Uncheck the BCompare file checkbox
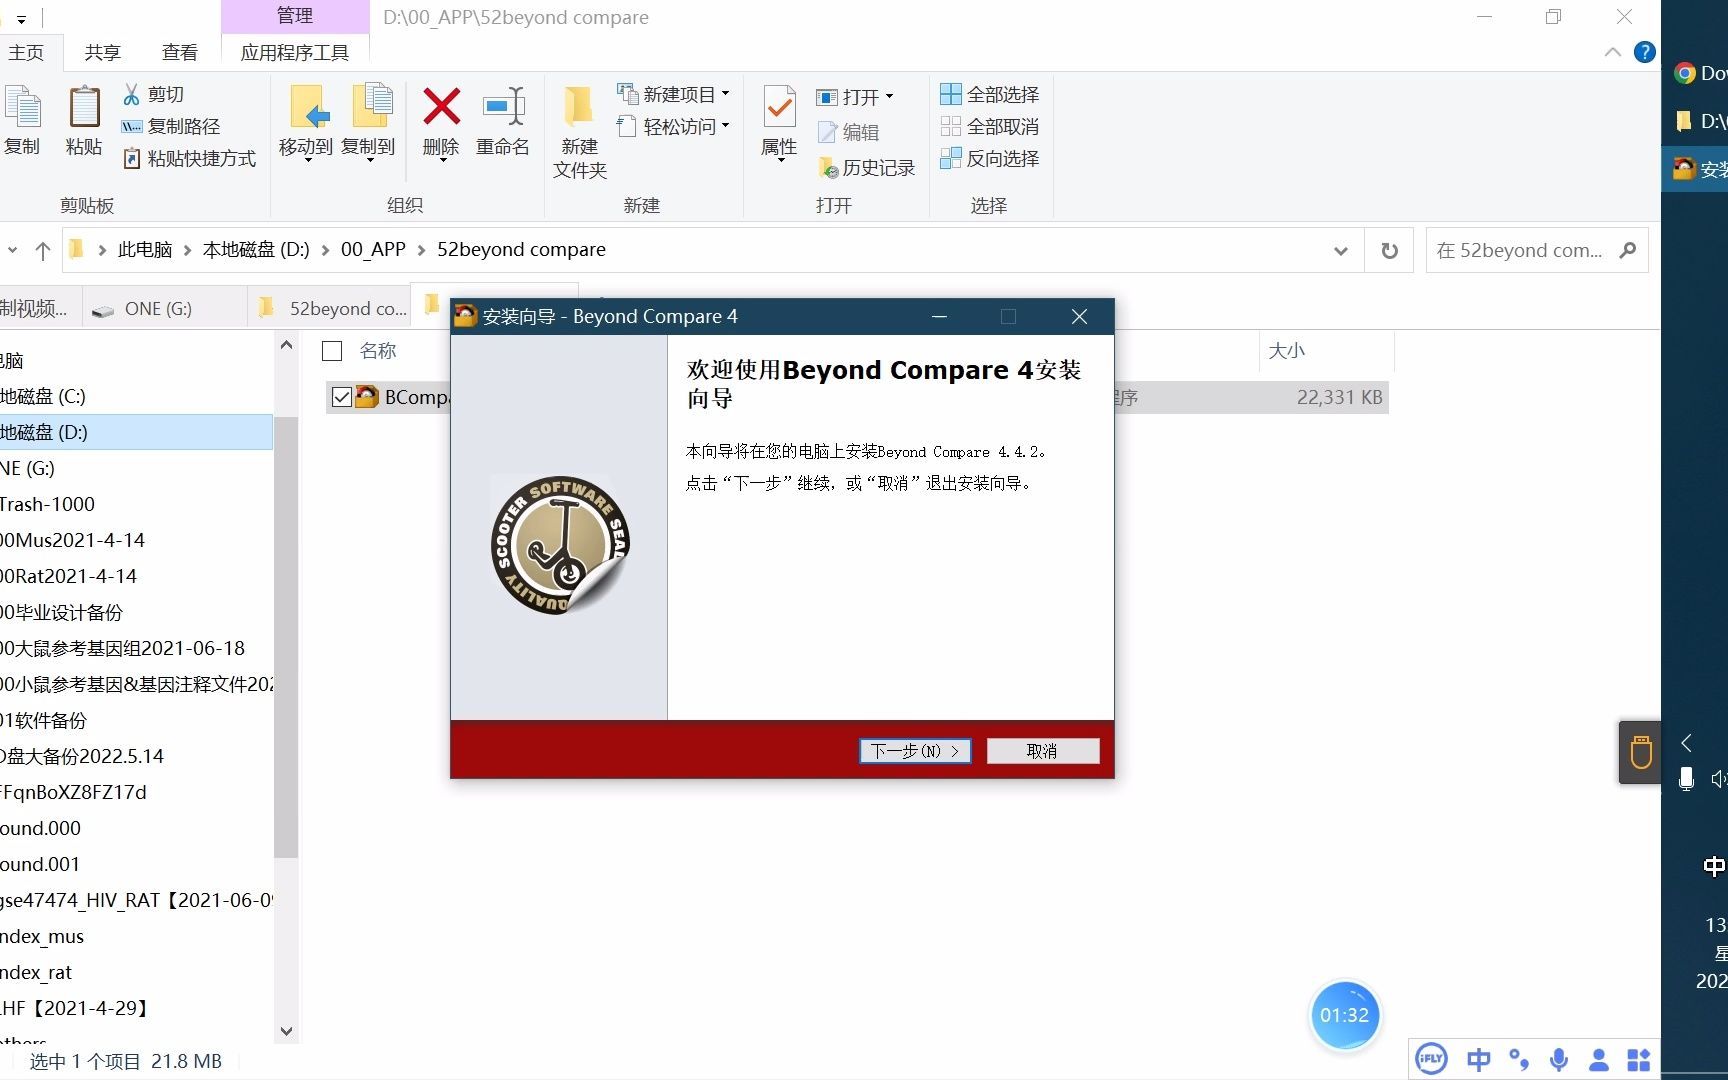 [342, 397]
